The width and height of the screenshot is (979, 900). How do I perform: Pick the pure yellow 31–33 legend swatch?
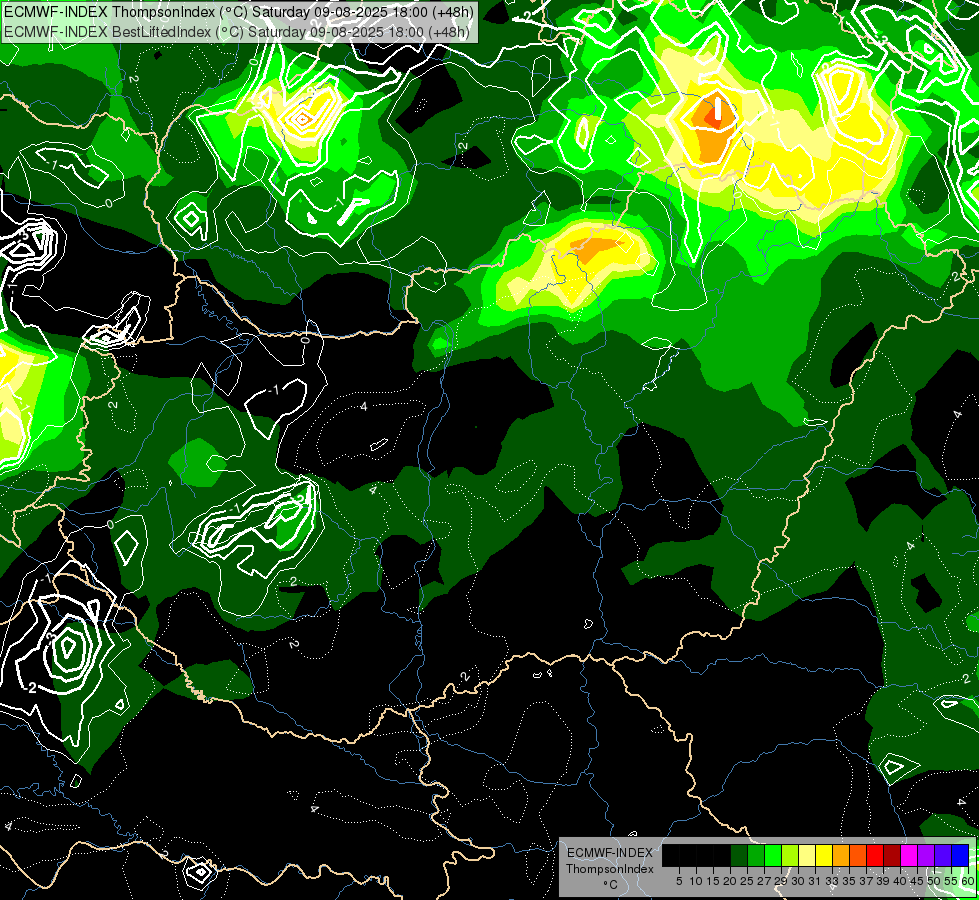pos(824,855)
